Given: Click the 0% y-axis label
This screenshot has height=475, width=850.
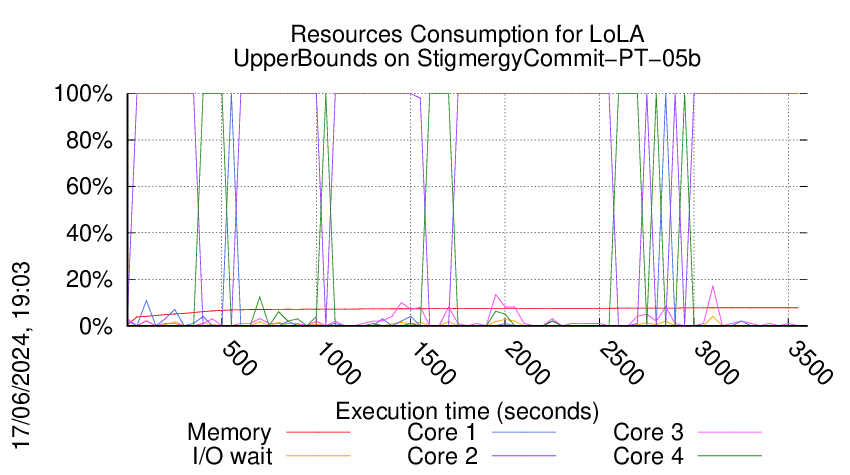Looking at the screenshot, I should coord(96,326).
